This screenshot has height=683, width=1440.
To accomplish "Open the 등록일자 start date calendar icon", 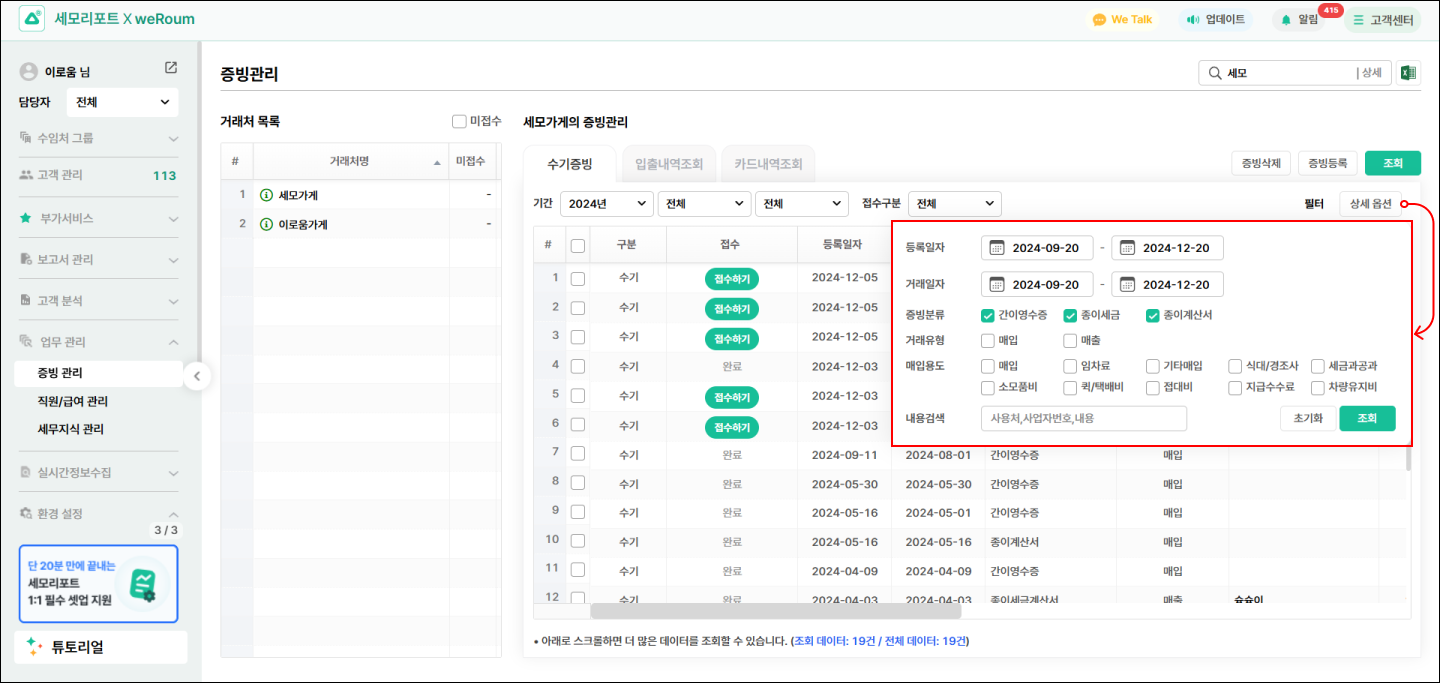I will click(x=997, y=248).
